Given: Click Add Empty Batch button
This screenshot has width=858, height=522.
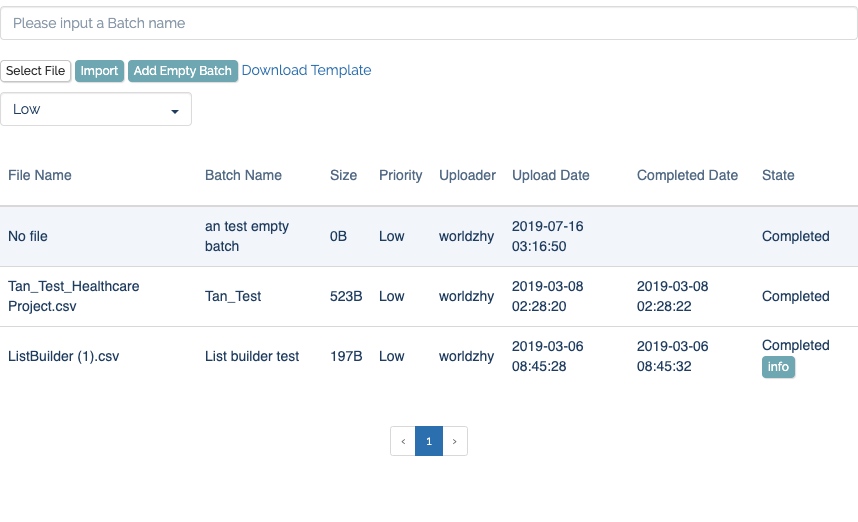Looking at the screenshot, I should (x=183, y=71).
